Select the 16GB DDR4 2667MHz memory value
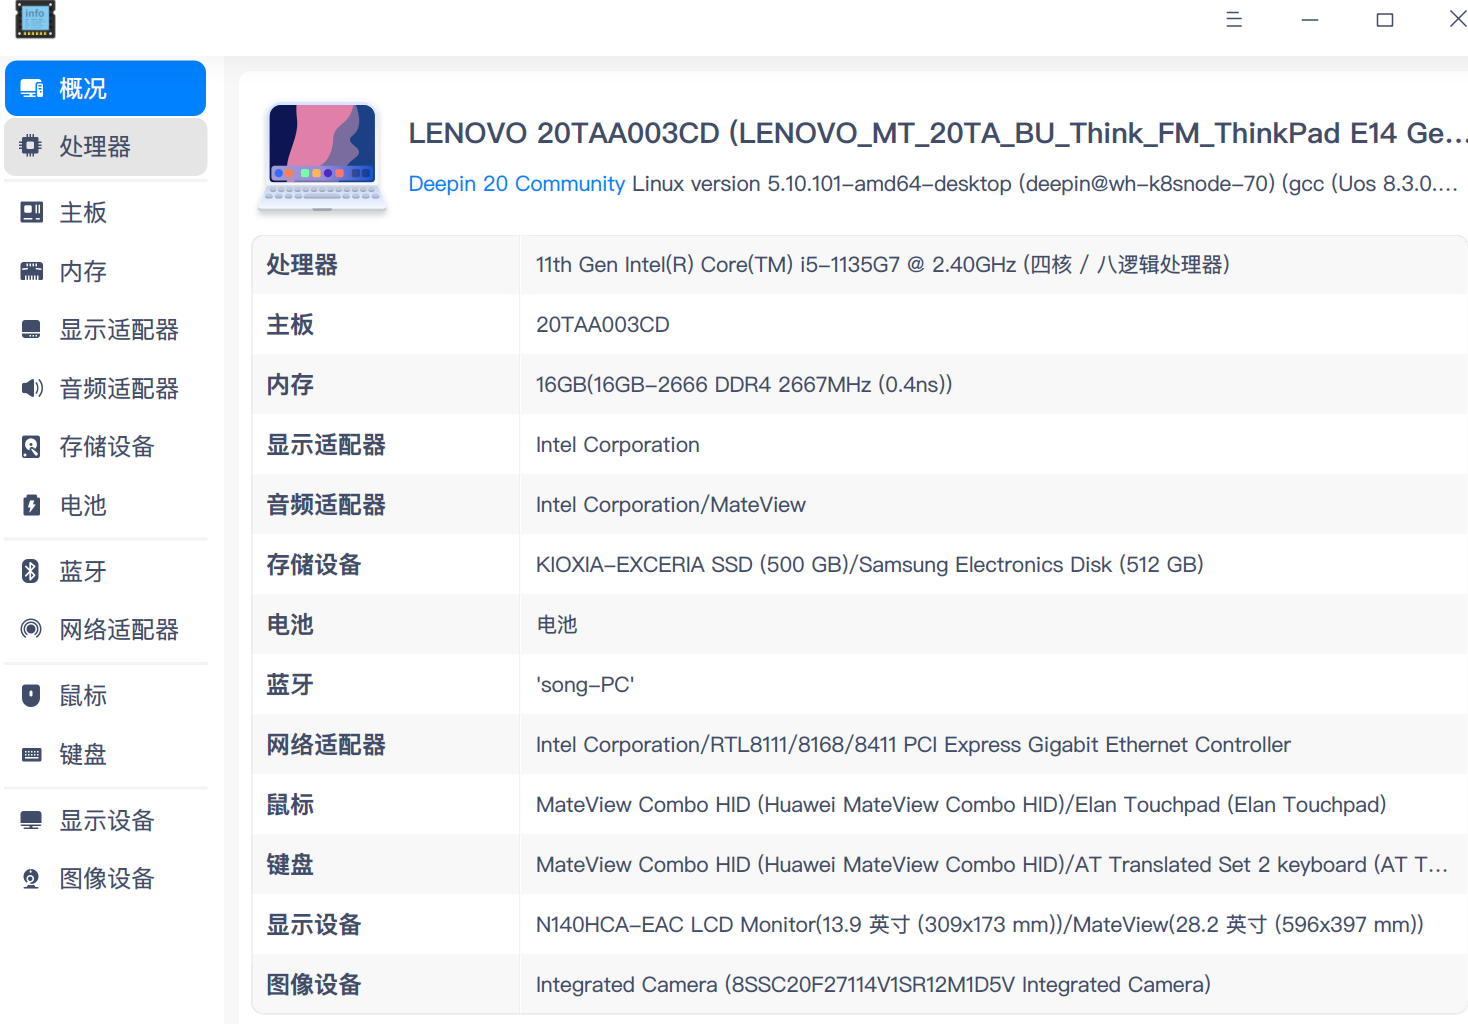This screenshot has width=1468, height=1024. (744, 385)
